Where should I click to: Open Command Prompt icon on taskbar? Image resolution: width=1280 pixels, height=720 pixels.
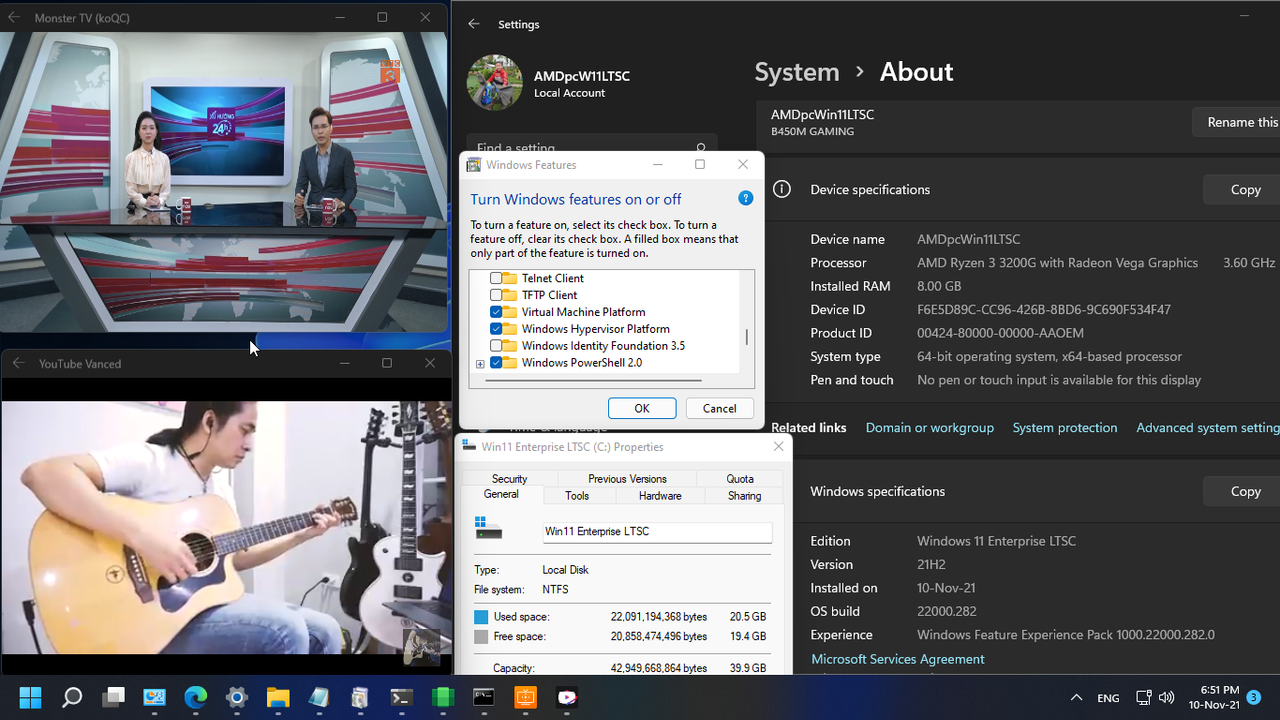click(484, 697)
